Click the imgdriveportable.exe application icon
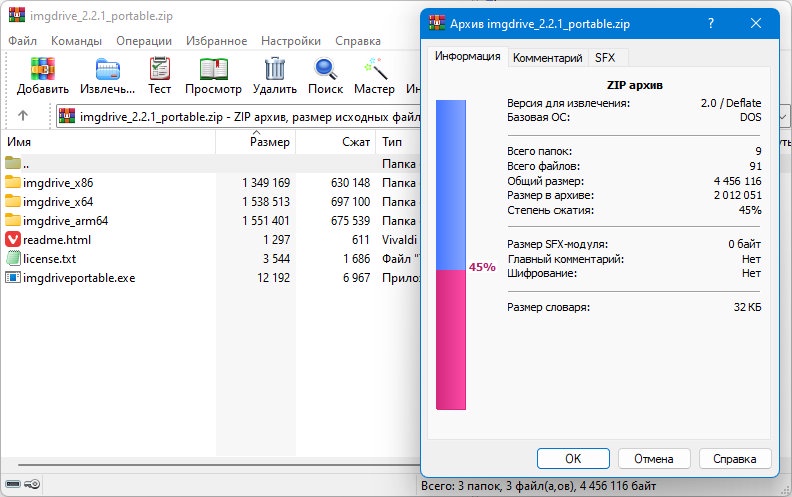 pos(13,277)
